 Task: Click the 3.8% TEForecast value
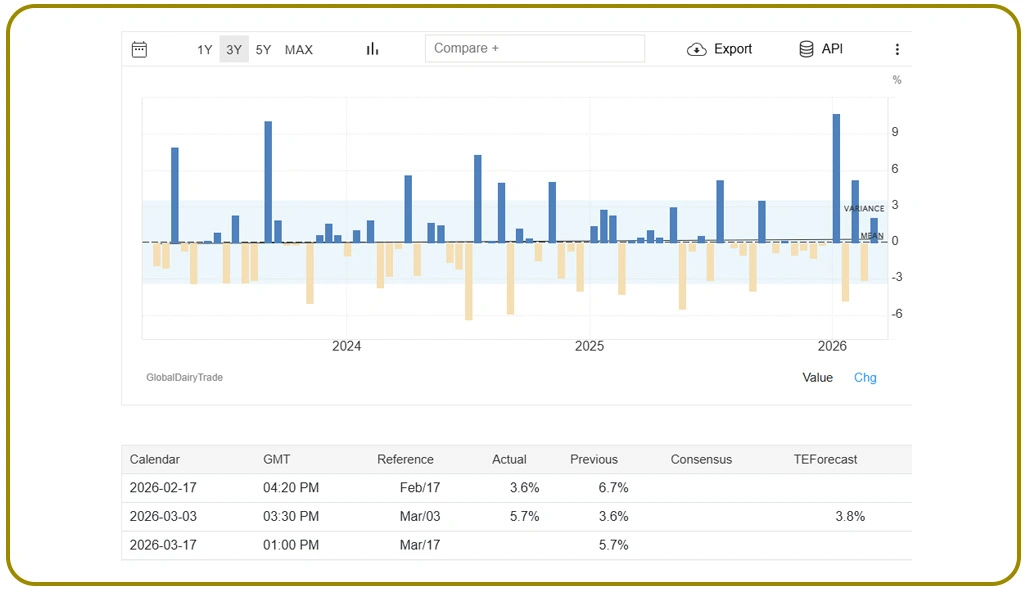[850, 517]
